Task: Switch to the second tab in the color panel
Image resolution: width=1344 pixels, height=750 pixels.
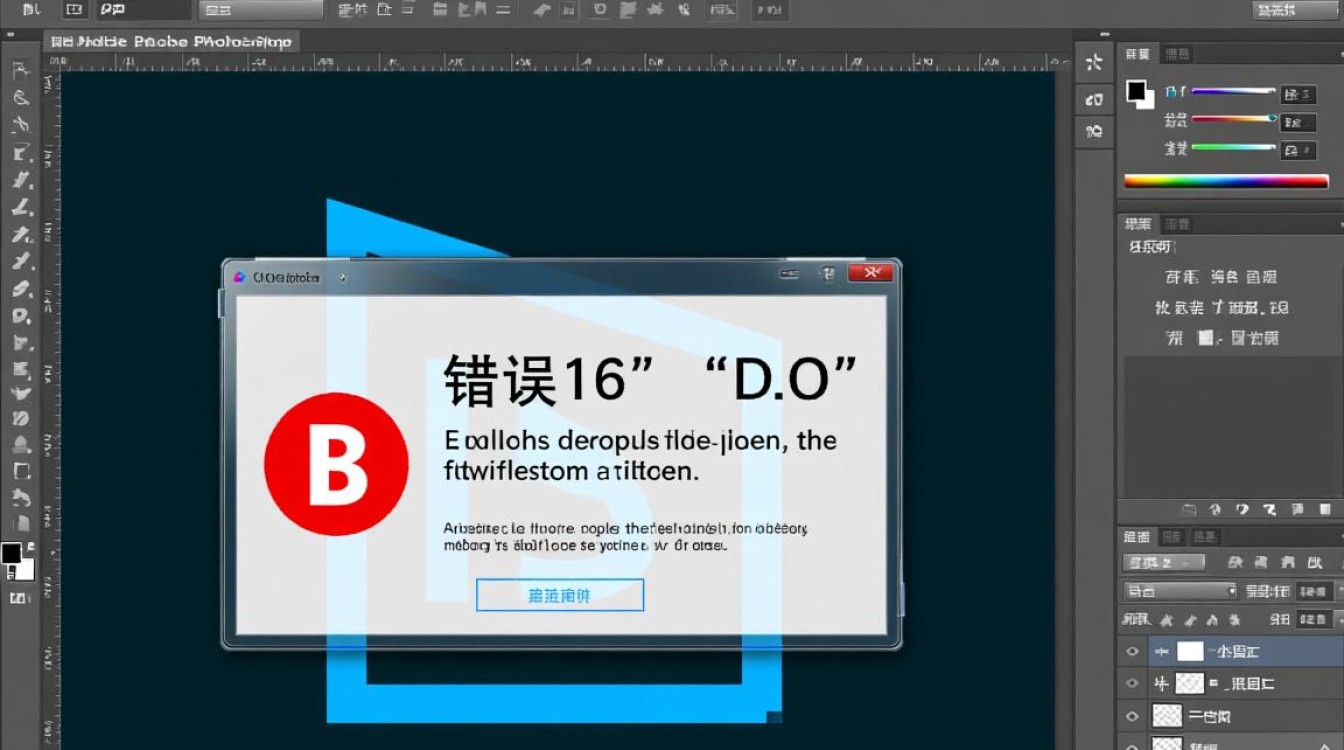Action: (x=1177, y=54)
